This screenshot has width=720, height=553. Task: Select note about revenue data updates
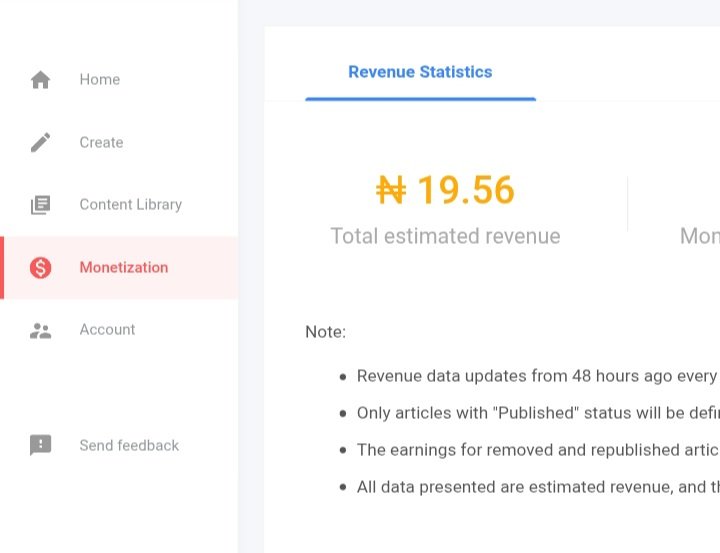536,376
